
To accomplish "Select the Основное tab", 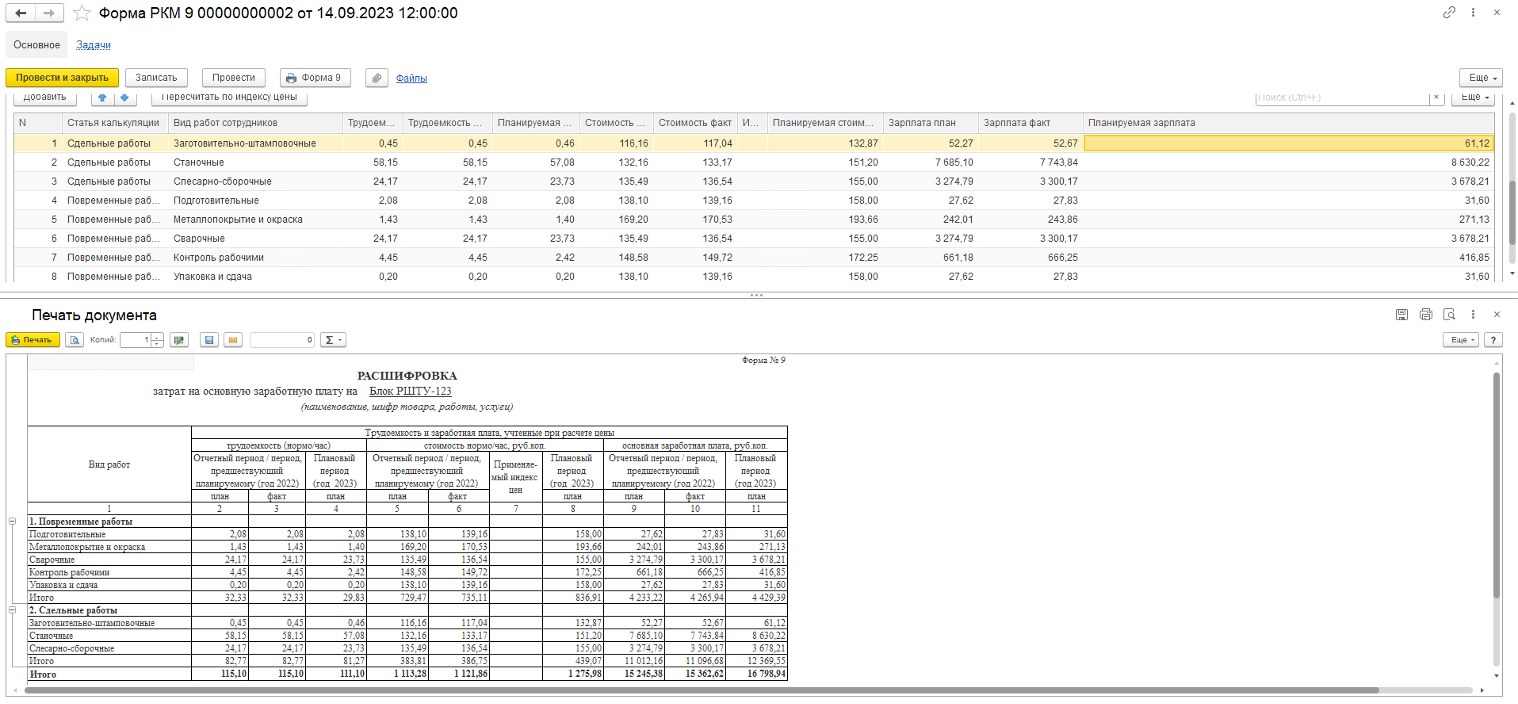I will point(36,45).
